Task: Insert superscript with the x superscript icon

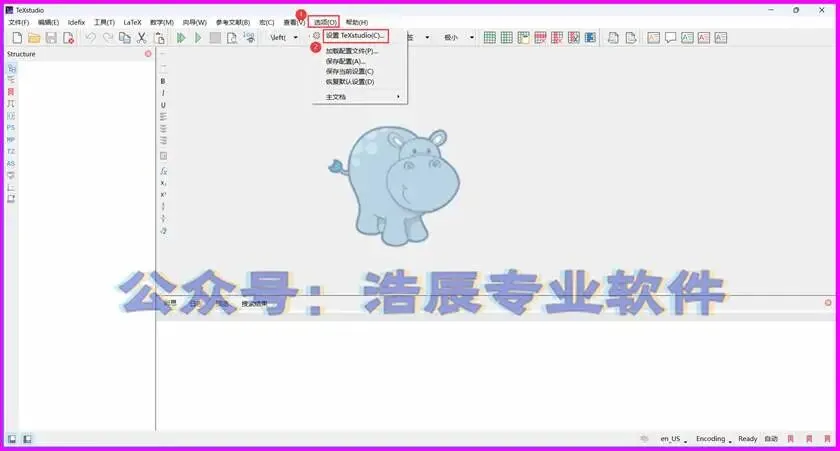Action: (163, 194)
